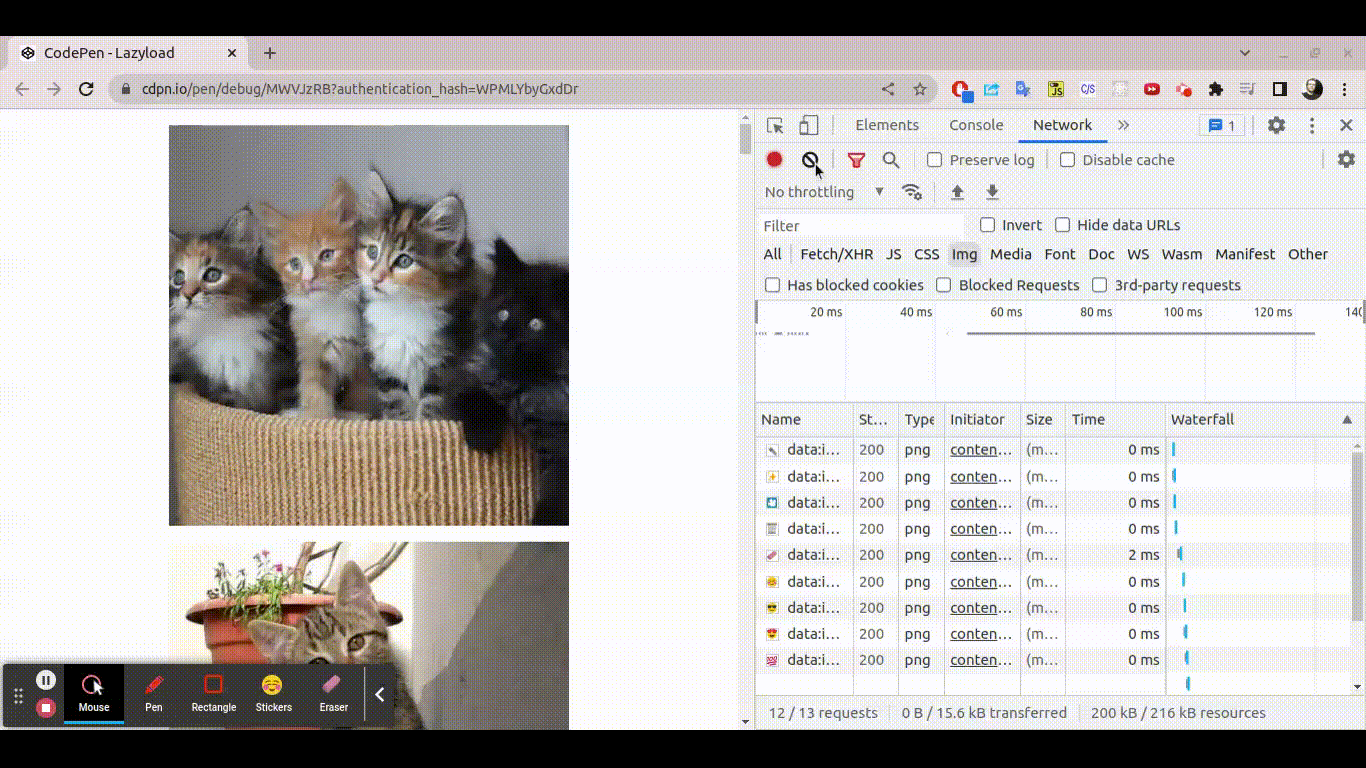Click the 2 ms time cell
This screenshot has height=768, width=1366.
coord(1115,555)
